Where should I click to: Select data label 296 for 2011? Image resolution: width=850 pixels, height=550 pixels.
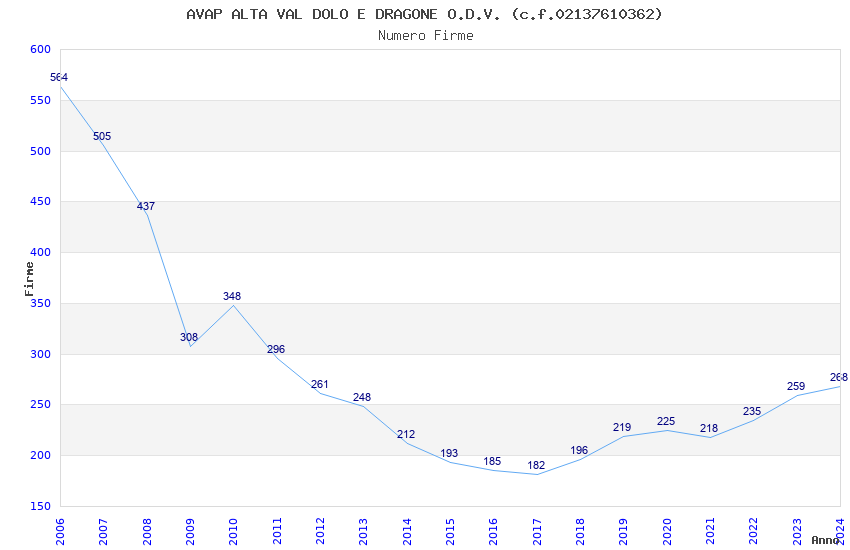[276, 350]
